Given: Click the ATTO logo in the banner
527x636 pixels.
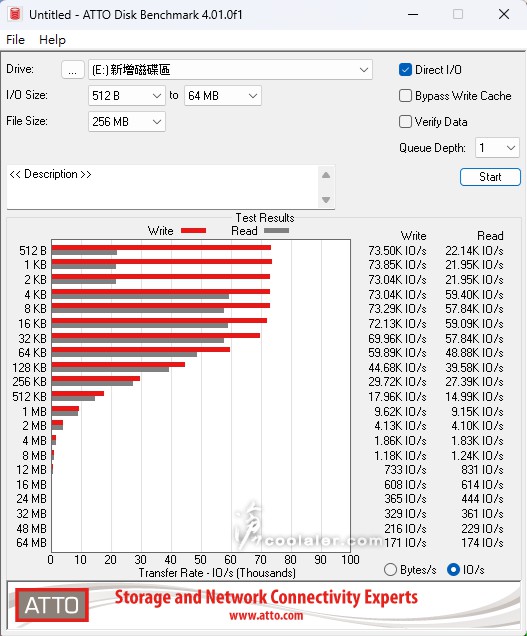Looking at the screenshot, I should [52, 605].
